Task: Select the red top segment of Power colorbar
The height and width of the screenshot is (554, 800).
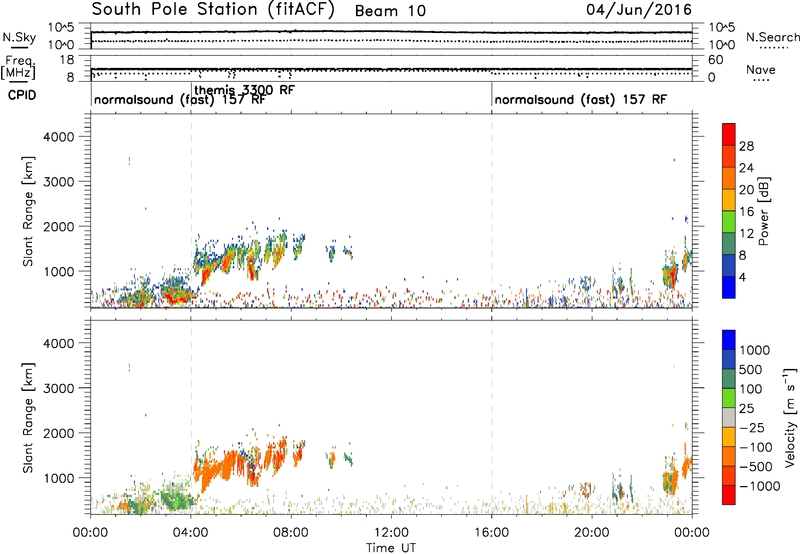Action: 729,134
